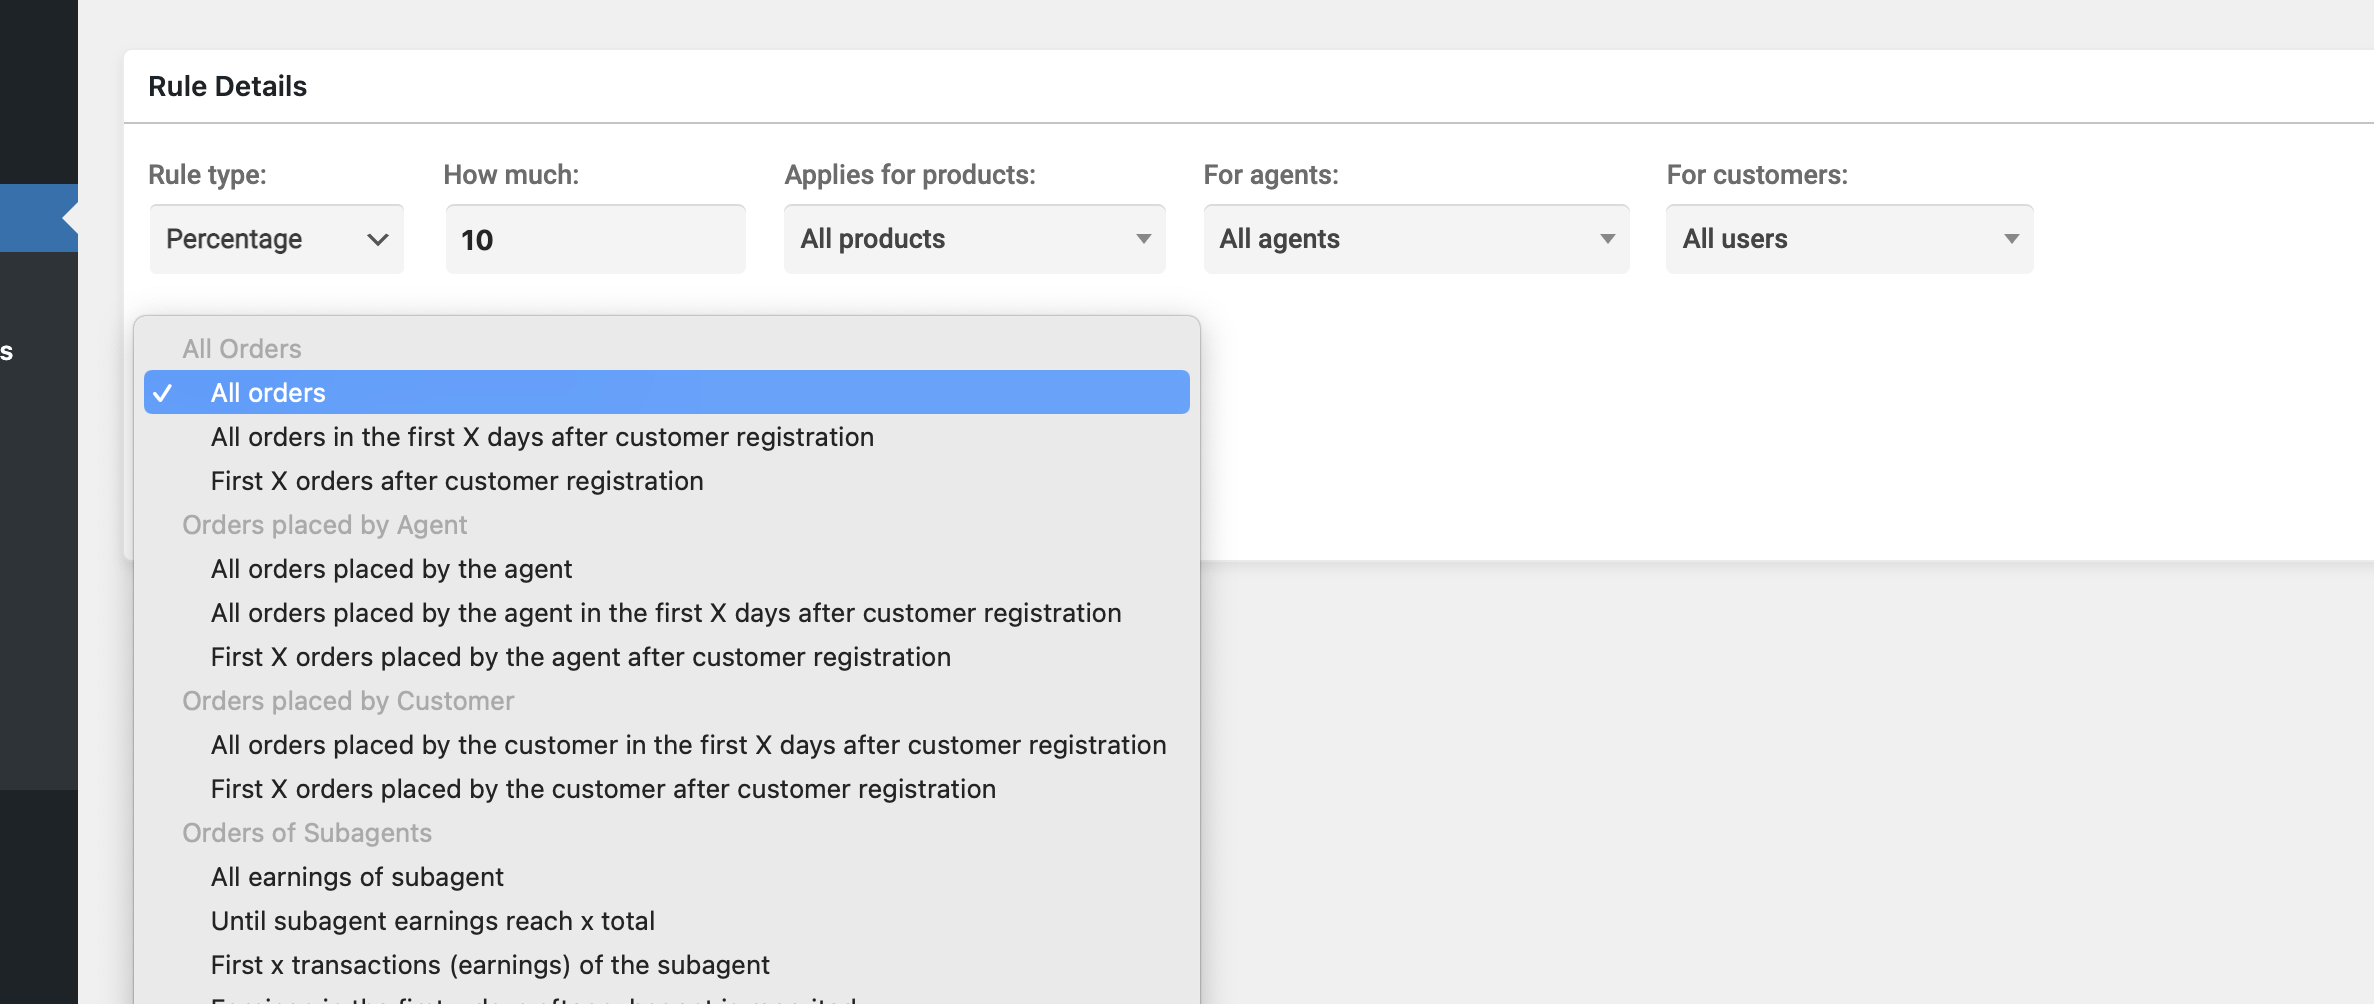Viewport: 2374px width, 1004px height.
Task: Select First X orders placed by the customer
Action: [667, 789]
